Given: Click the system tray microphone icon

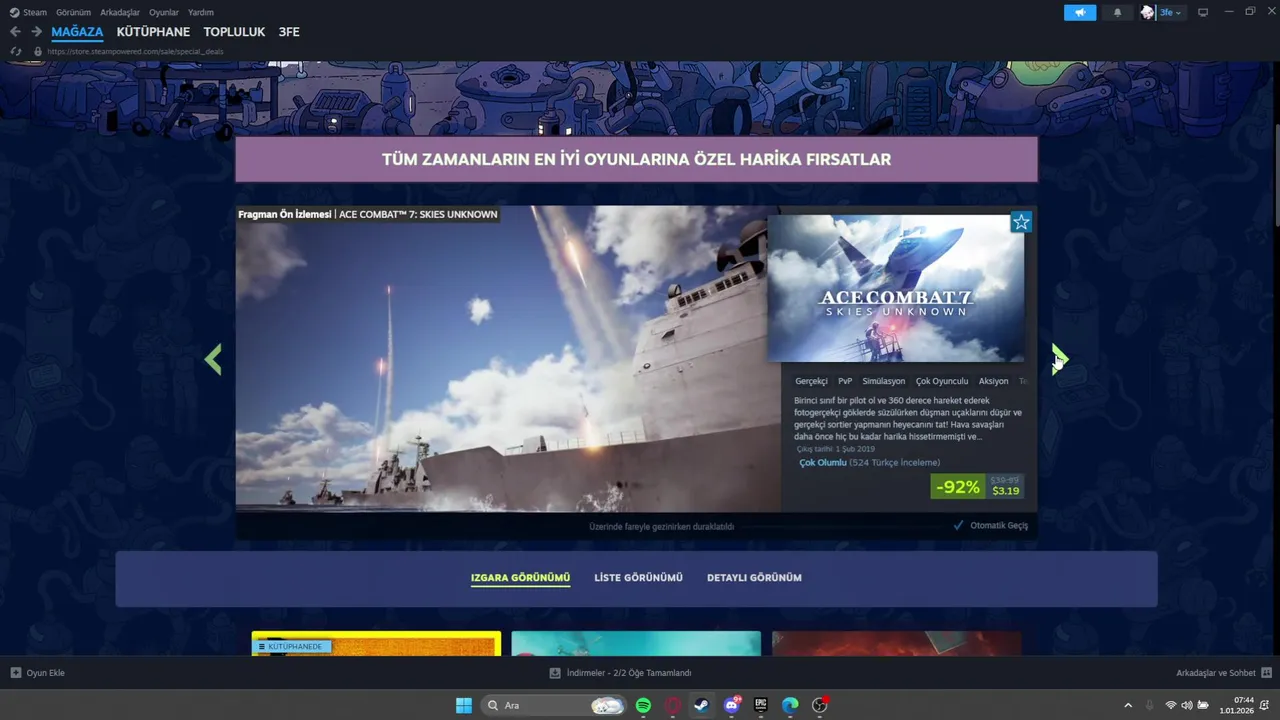Looking at the screenshot, I should 1149,705.
